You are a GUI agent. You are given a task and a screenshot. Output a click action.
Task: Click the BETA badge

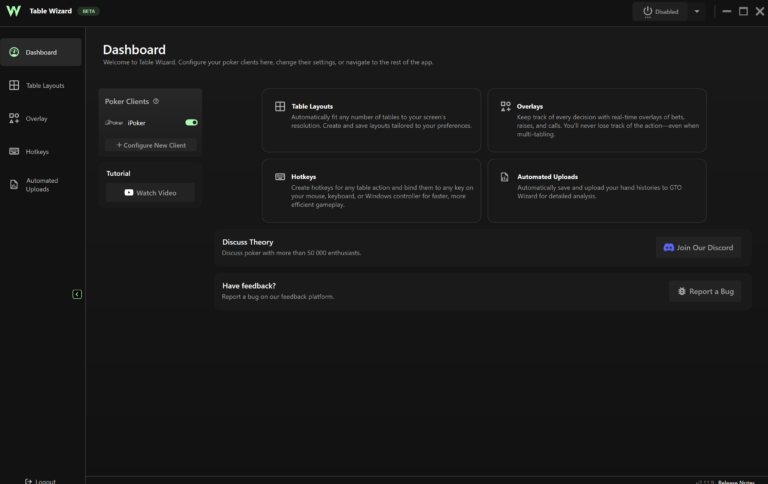tap(89, 11)
